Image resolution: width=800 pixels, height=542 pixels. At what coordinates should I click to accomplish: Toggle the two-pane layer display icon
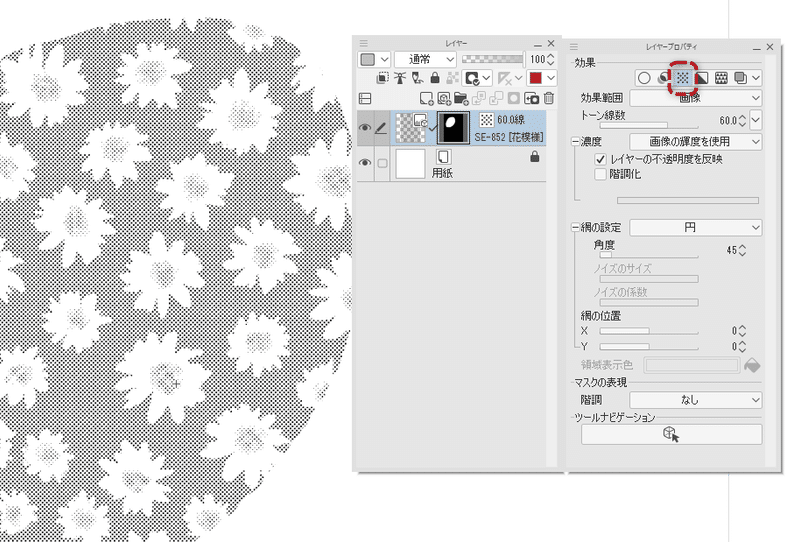pyautogui.click(x=365, y=98)
